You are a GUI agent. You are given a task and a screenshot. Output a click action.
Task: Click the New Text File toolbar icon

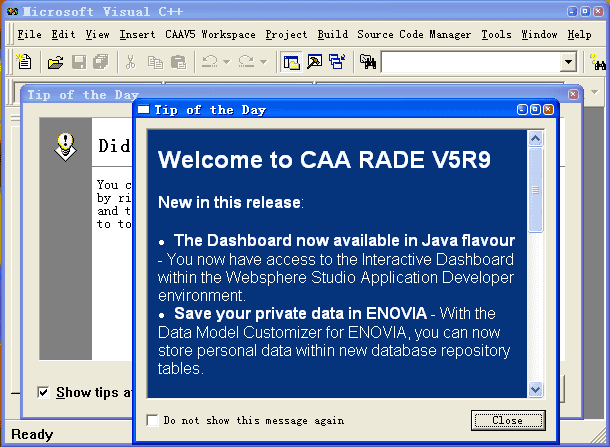point(24,62)
